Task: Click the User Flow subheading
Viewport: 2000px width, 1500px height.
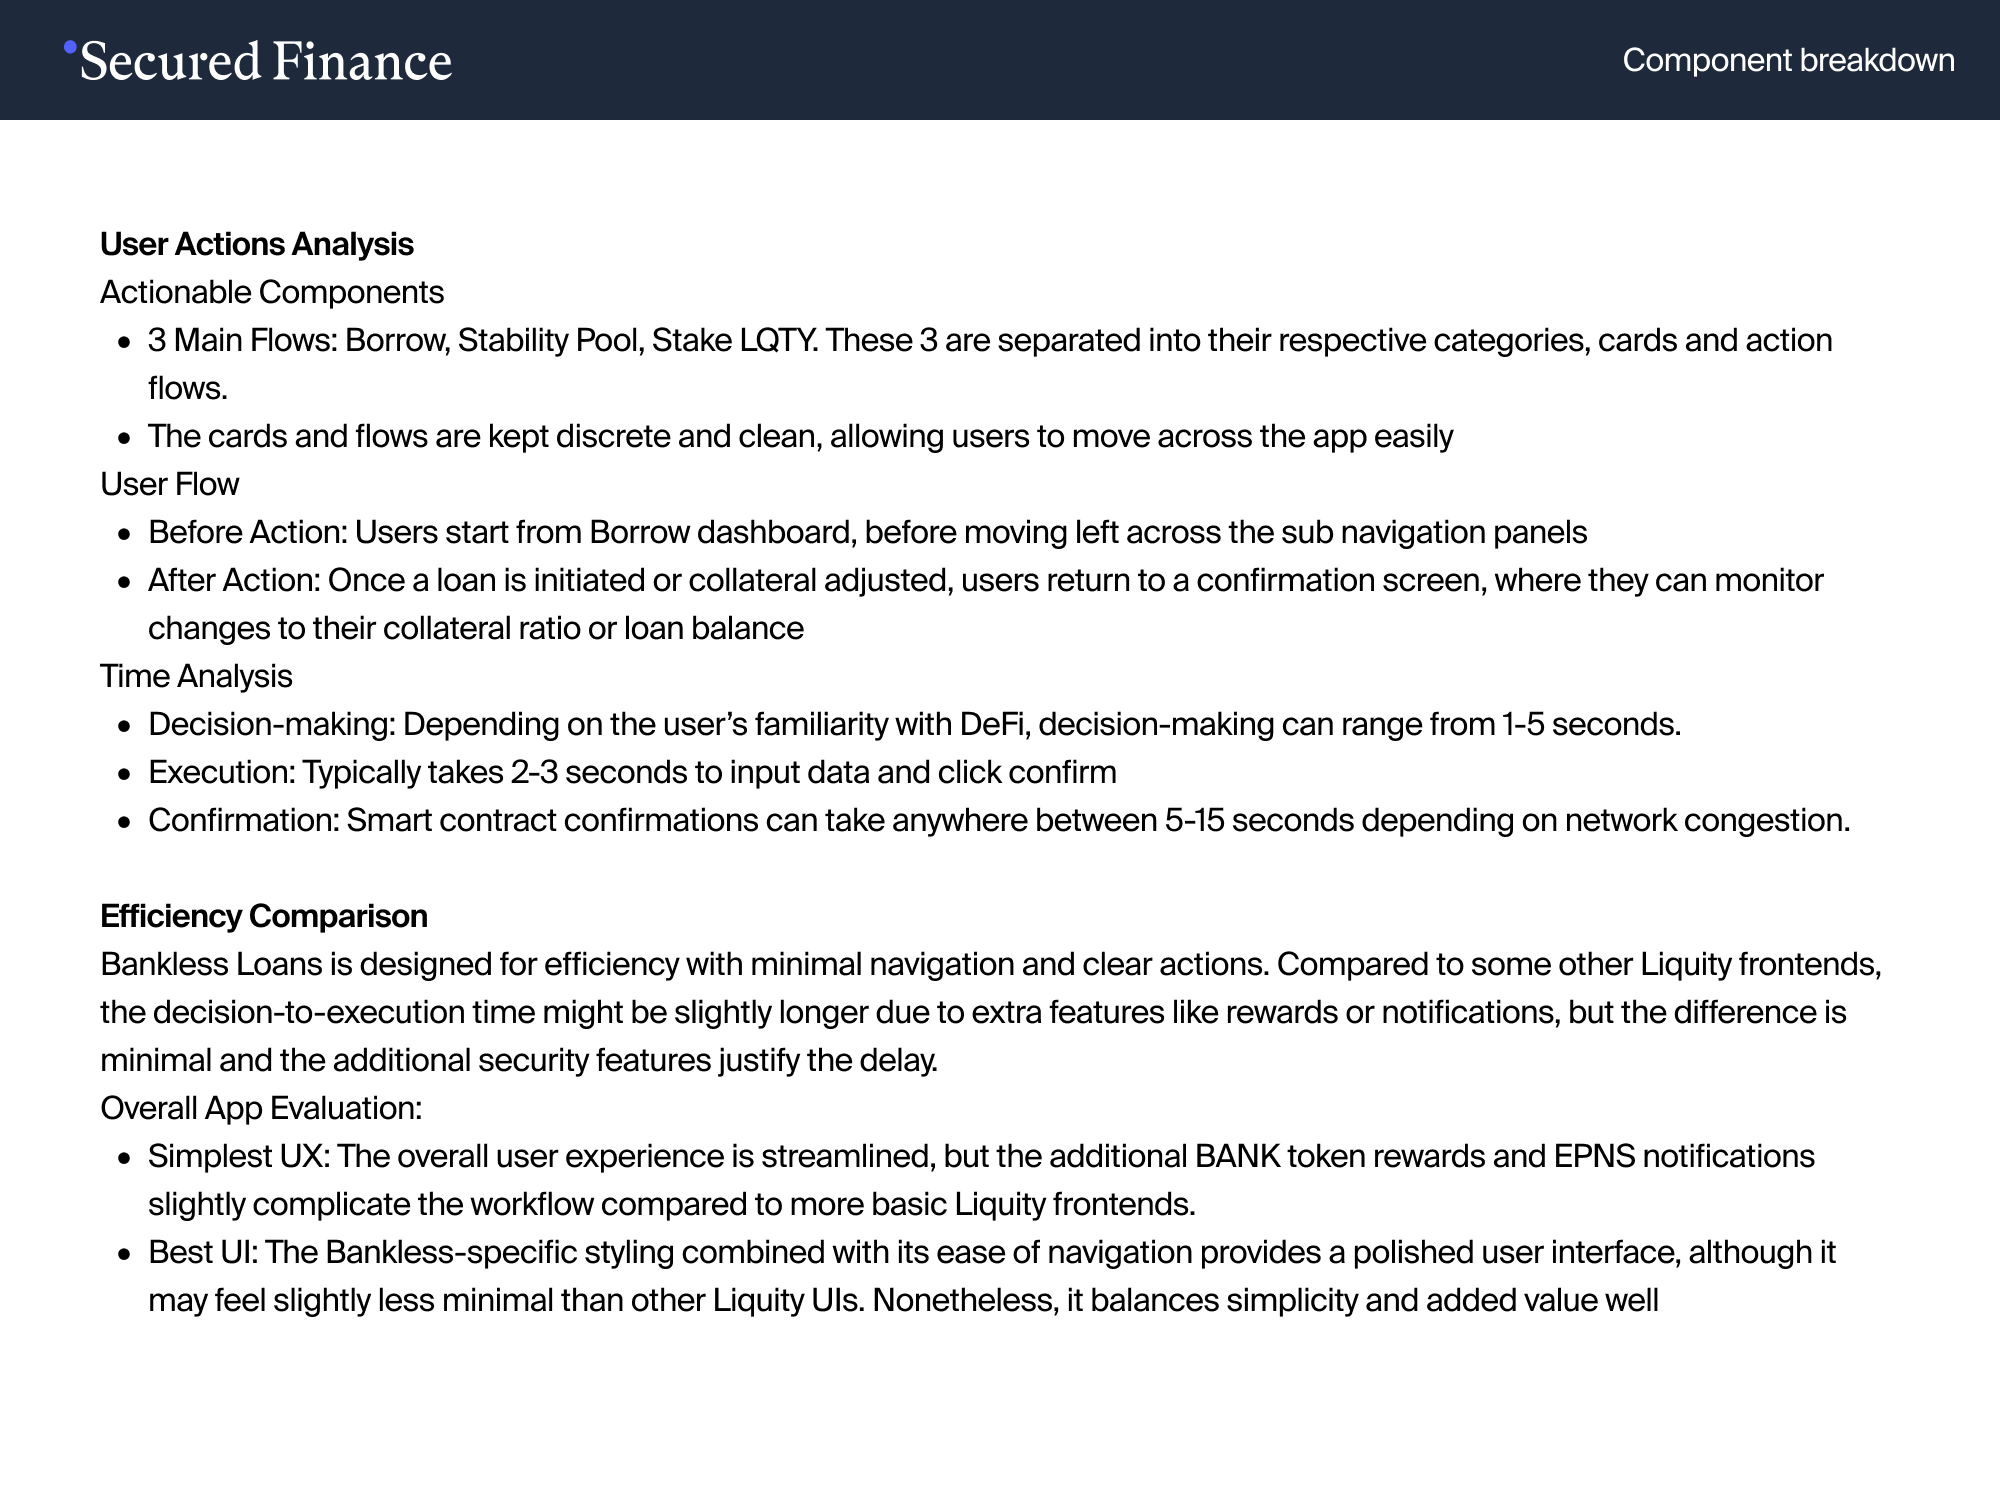Action: point(170,484)
